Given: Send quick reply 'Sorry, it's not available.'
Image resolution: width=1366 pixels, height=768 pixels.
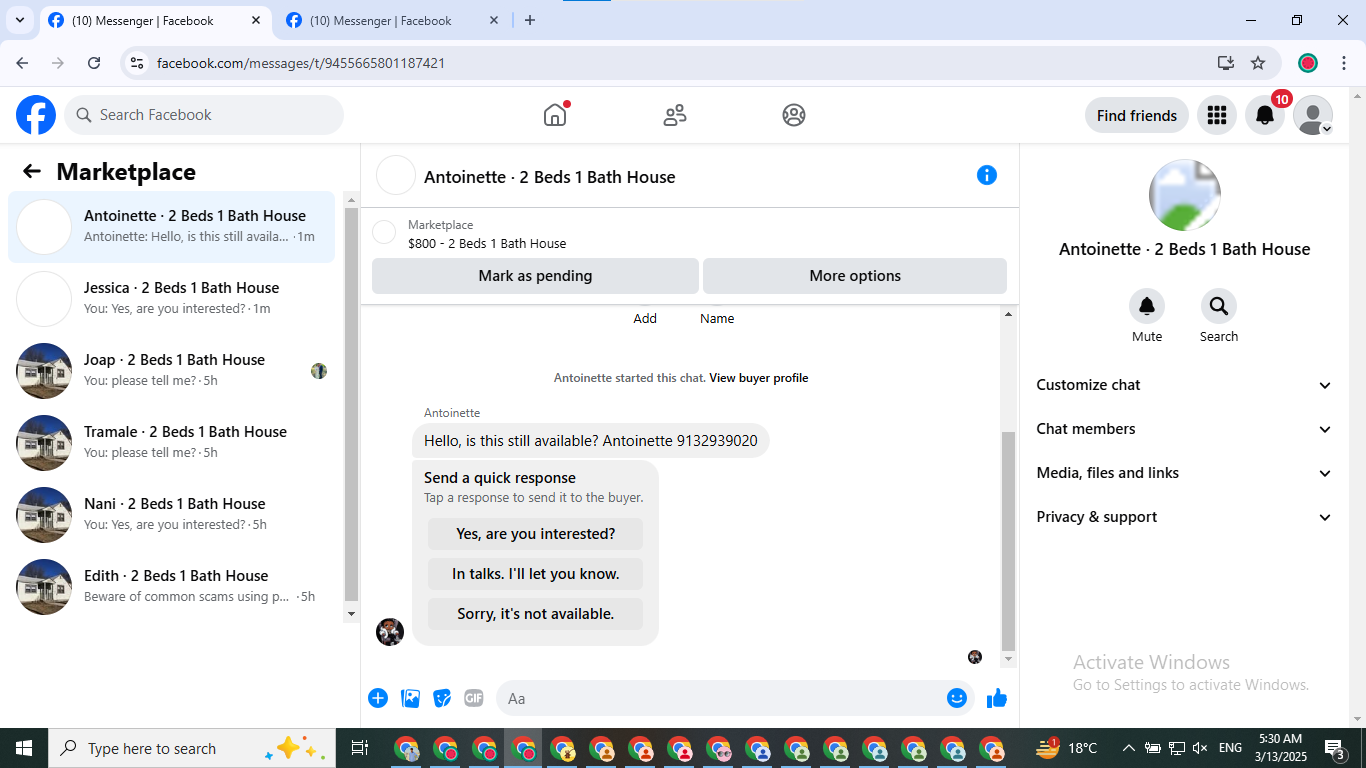Looking at the screenshot, I should pos(535,614).
